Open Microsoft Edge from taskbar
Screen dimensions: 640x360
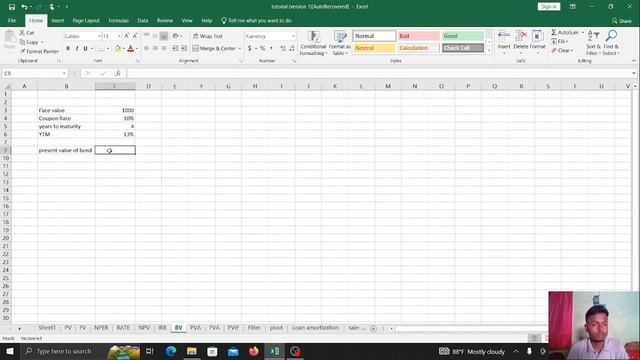pyautogui.click(x=171, y=351)
